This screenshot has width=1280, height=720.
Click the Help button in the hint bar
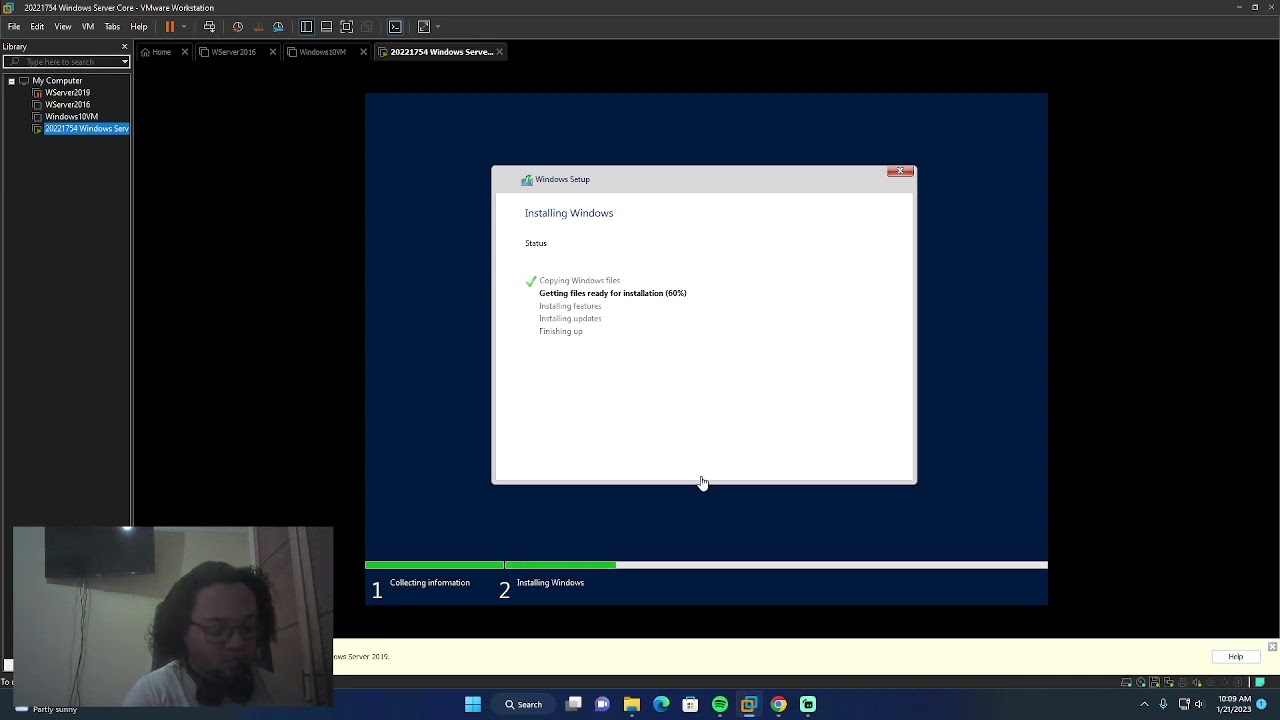click(1235, 657)
